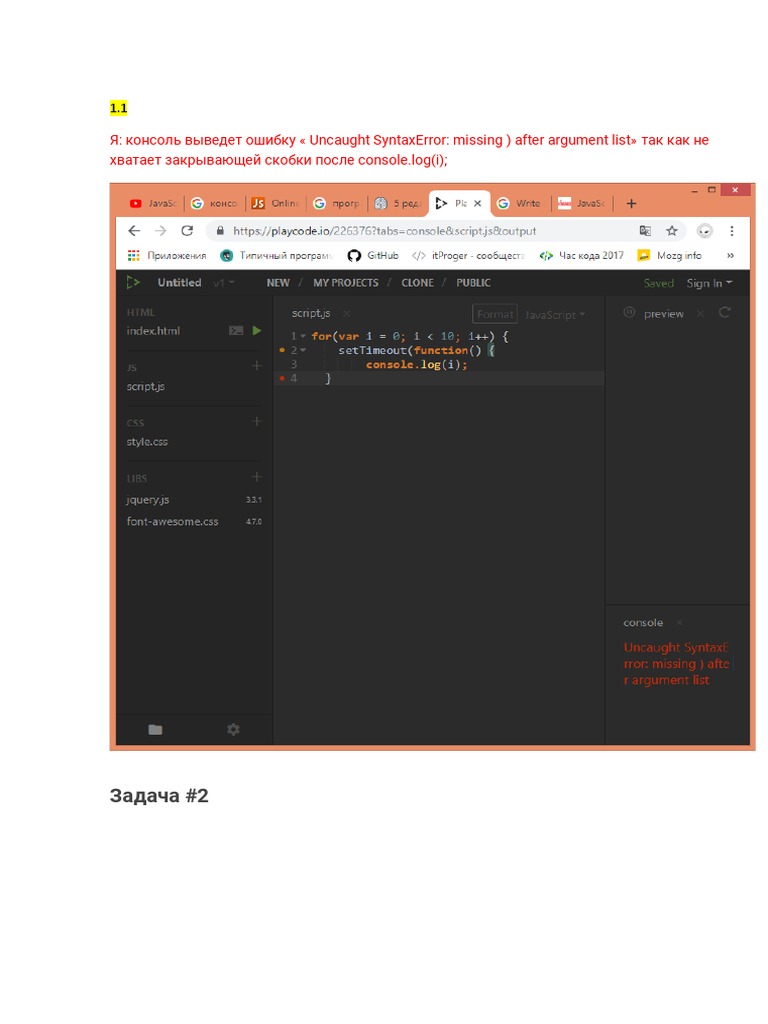Refresh the preview panel
Image resolution: width=768 pixels, height=1024 pixels.
724,313
